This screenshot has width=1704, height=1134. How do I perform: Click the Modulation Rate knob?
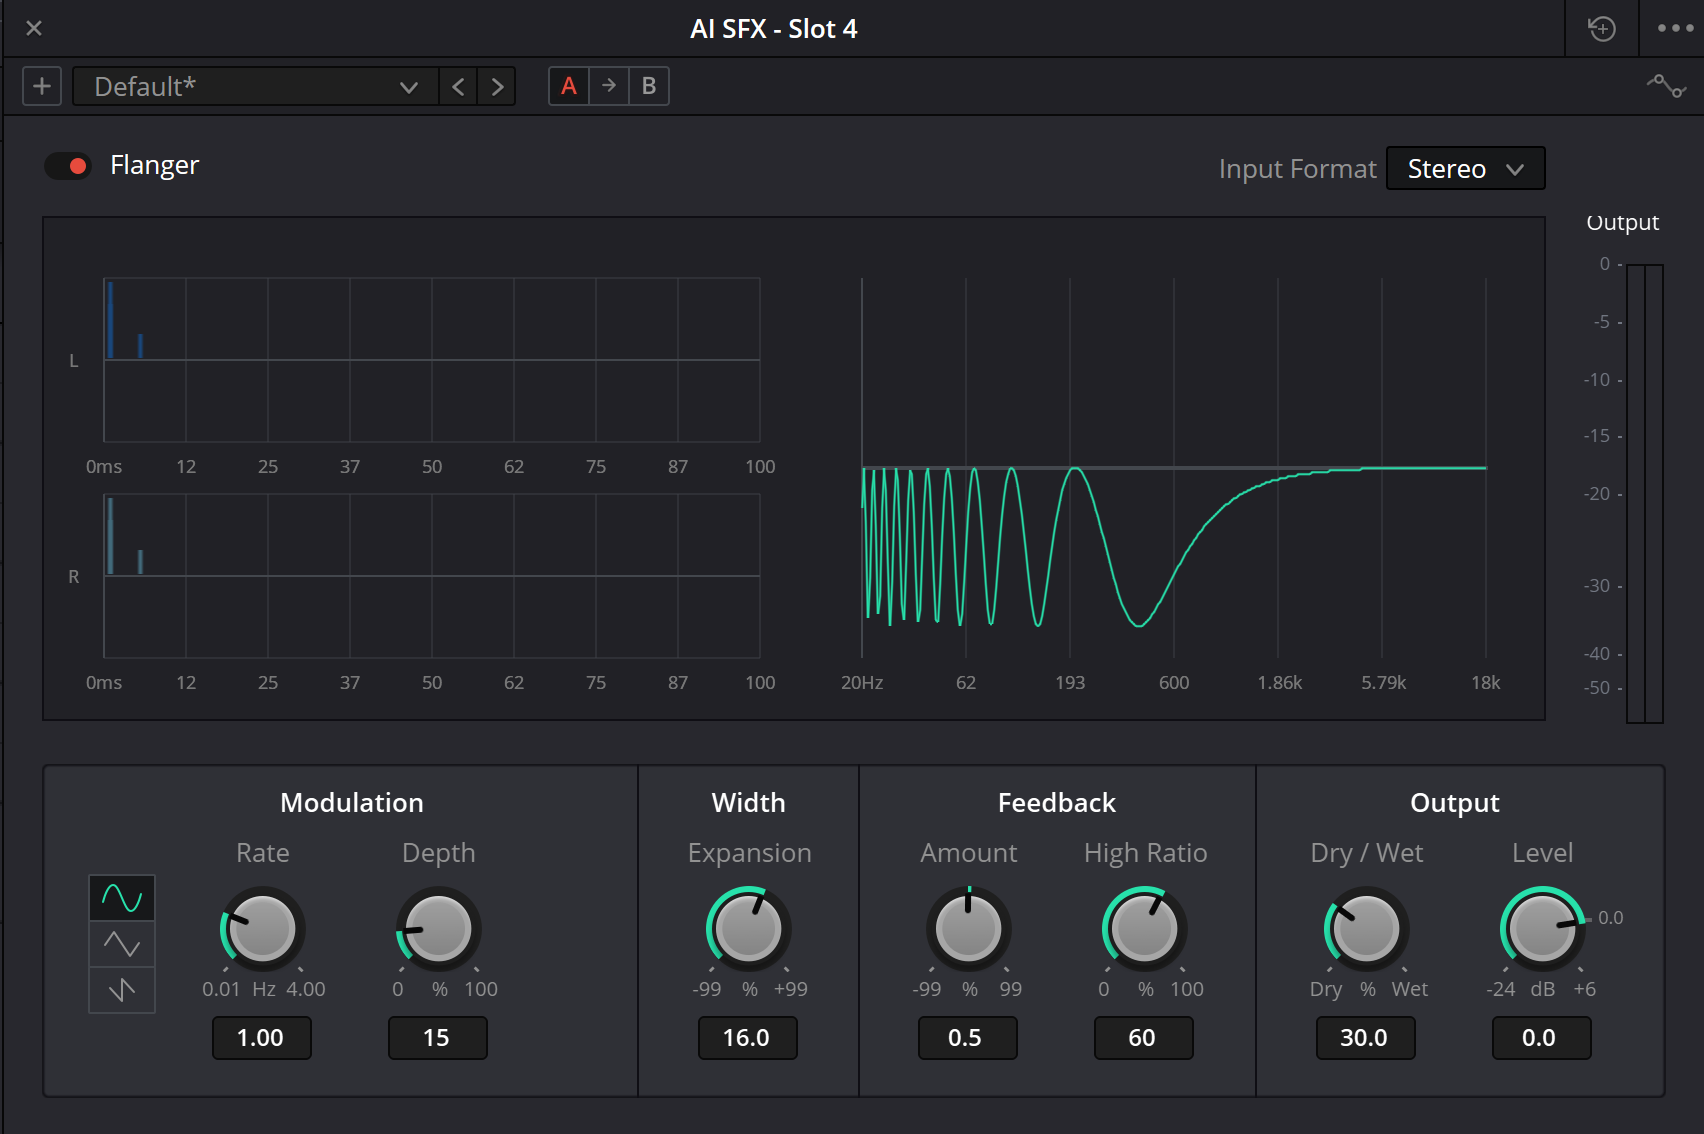[262, 928]
